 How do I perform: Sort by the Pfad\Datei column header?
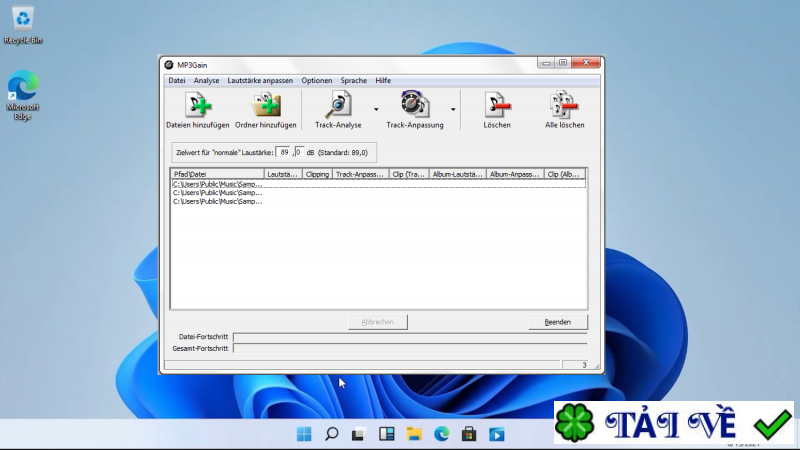pyautogui.click(x=218, y=174)
